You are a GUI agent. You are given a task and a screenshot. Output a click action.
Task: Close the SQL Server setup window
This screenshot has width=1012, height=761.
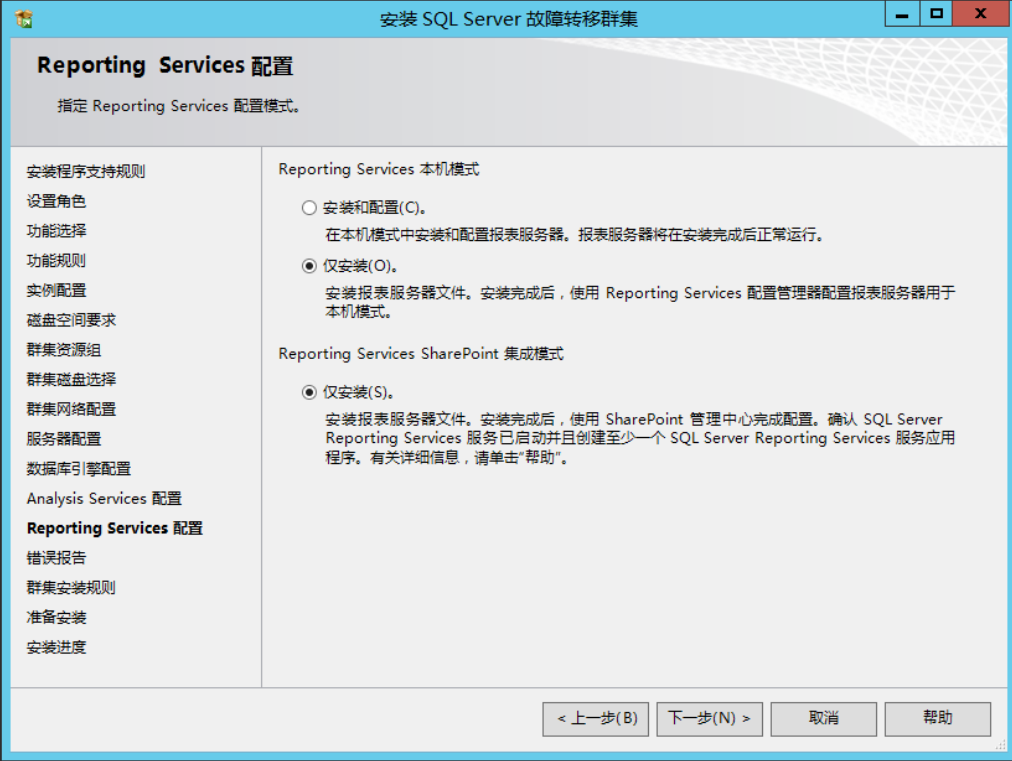[981, 14]
